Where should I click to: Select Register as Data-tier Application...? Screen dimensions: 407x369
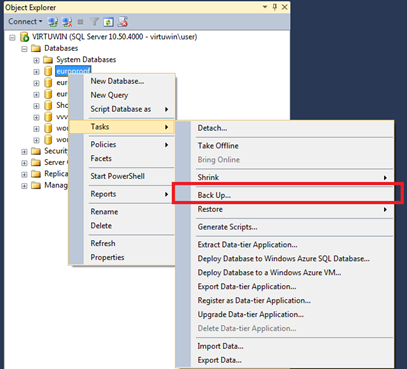point(285,301)
